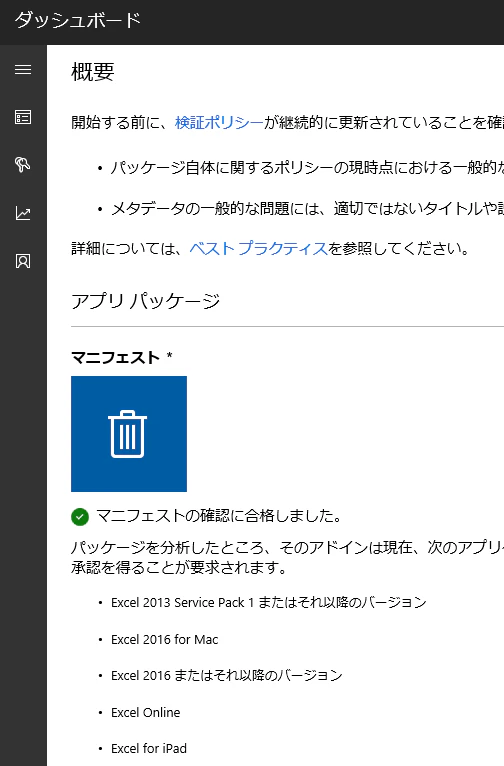The width and height of the screenshot is (504, 766).
Task: Select Excel for iPad list item
Action: [x=149, y=748]
